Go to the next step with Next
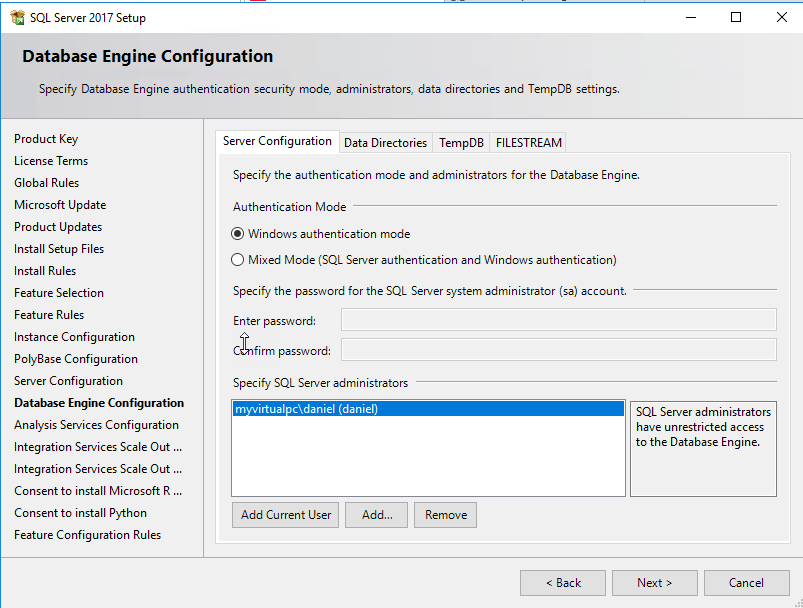 654,583
